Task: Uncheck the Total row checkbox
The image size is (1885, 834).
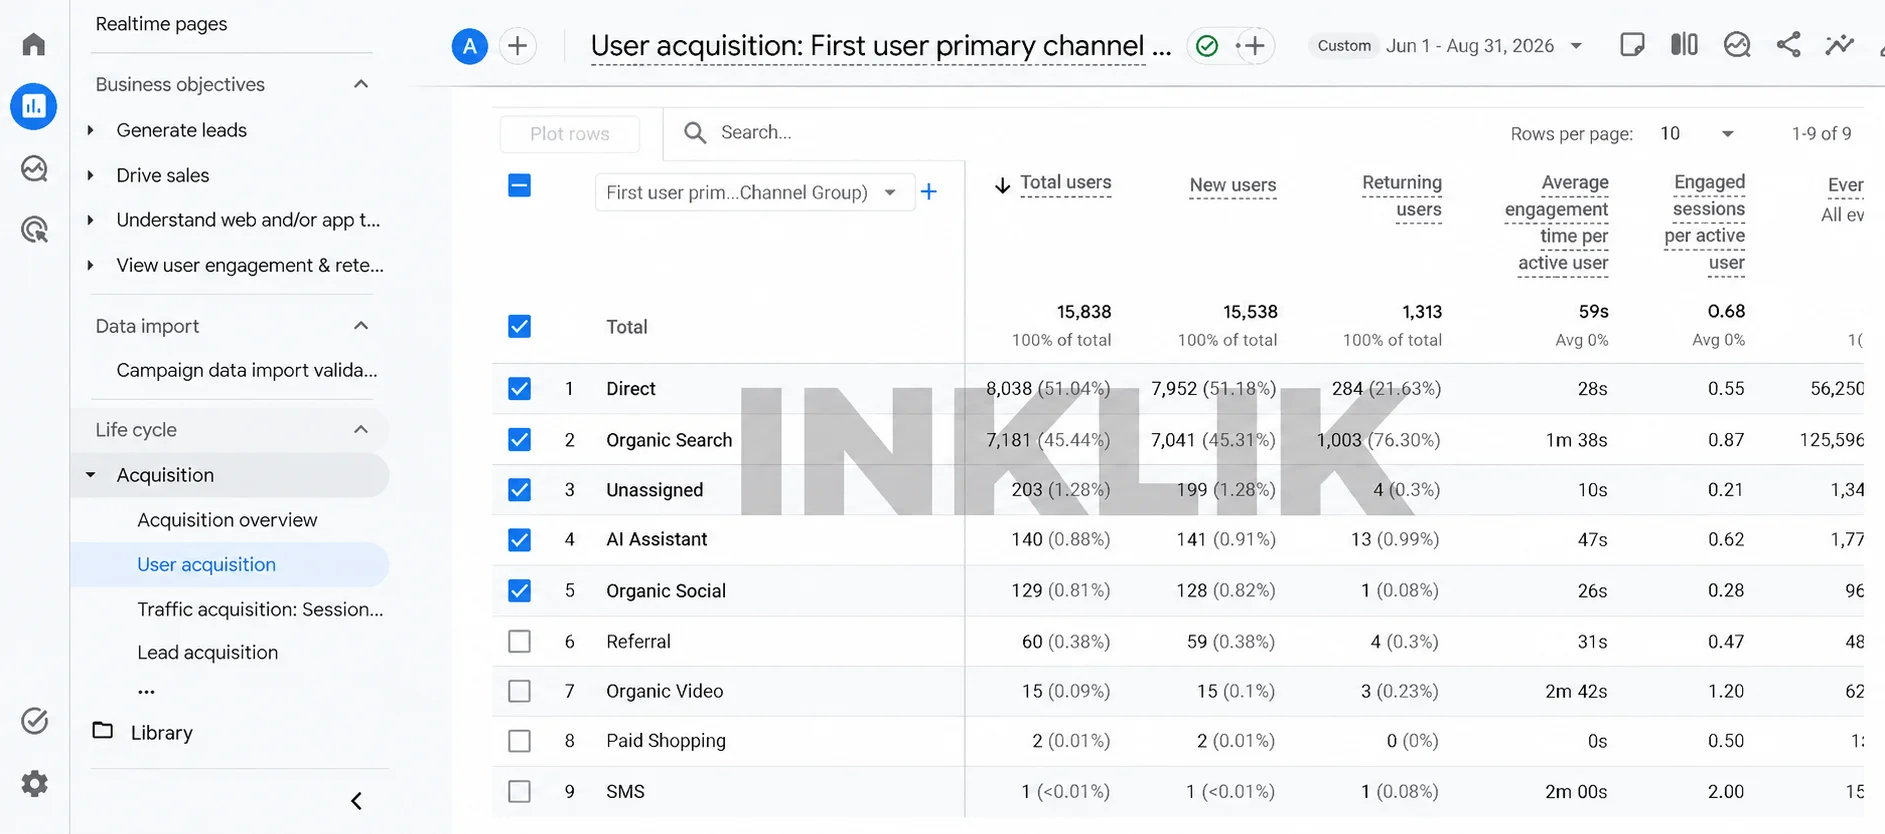Action: (519, 326)
